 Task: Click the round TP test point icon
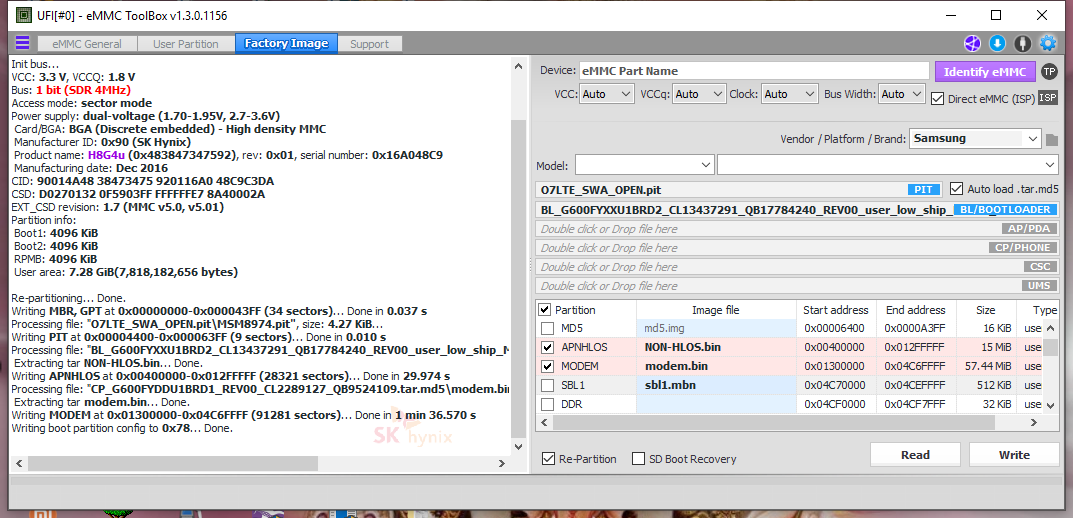[1049, 71]
